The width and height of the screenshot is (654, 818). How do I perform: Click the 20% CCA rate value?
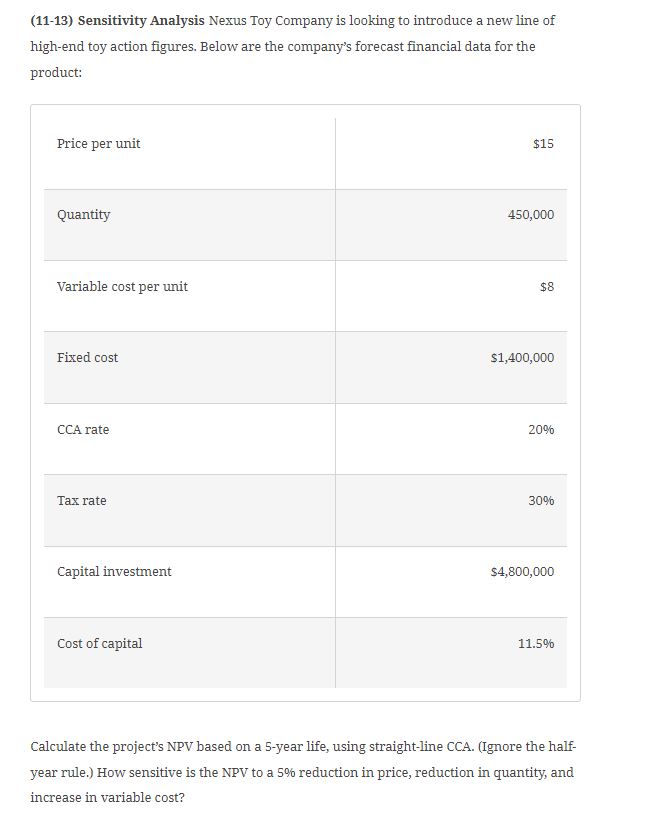click(x=540, y=430)
